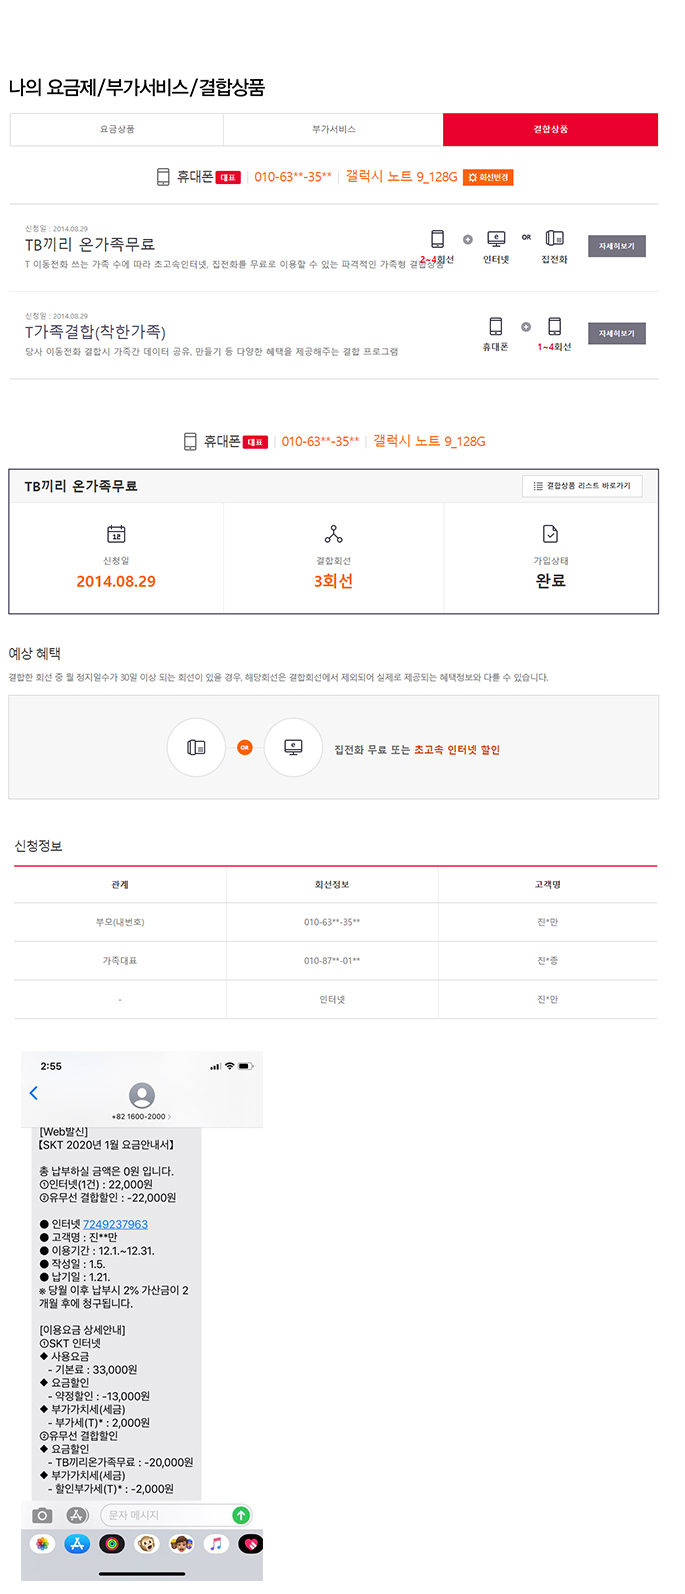
Task: Open contact details for +82 1600-2000
Action: pos(141,1116)
